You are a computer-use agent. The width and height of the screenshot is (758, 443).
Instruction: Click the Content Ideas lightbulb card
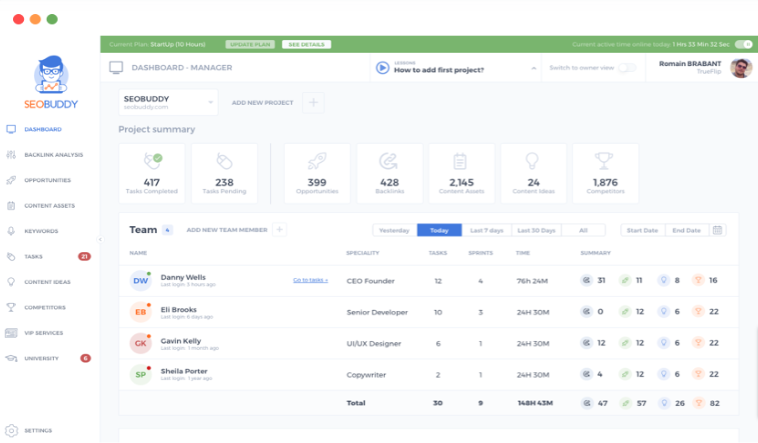pyautogui.click(x=533, y=172)
